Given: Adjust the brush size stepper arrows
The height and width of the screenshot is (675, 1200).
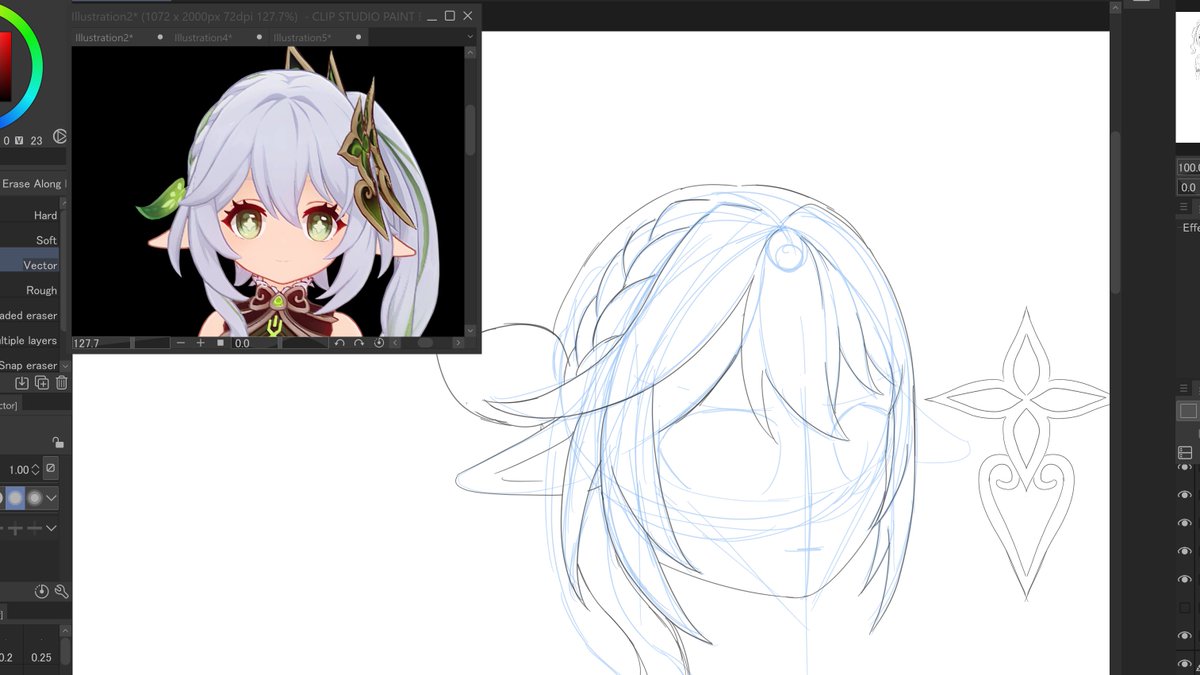Looking at the screenshot, I should tap(36, 469).
